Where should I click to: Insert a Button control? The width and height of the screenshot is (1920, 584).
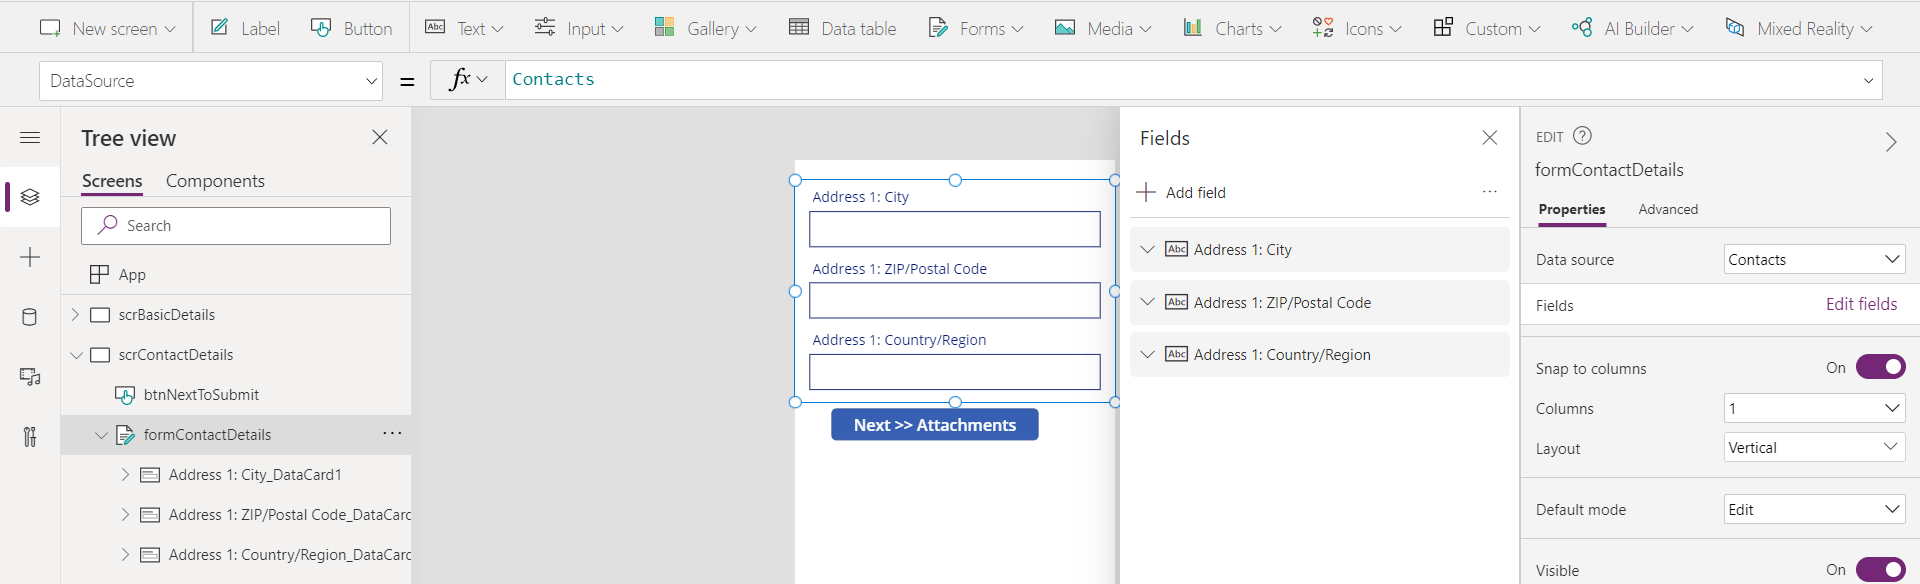tap(351, 28)
